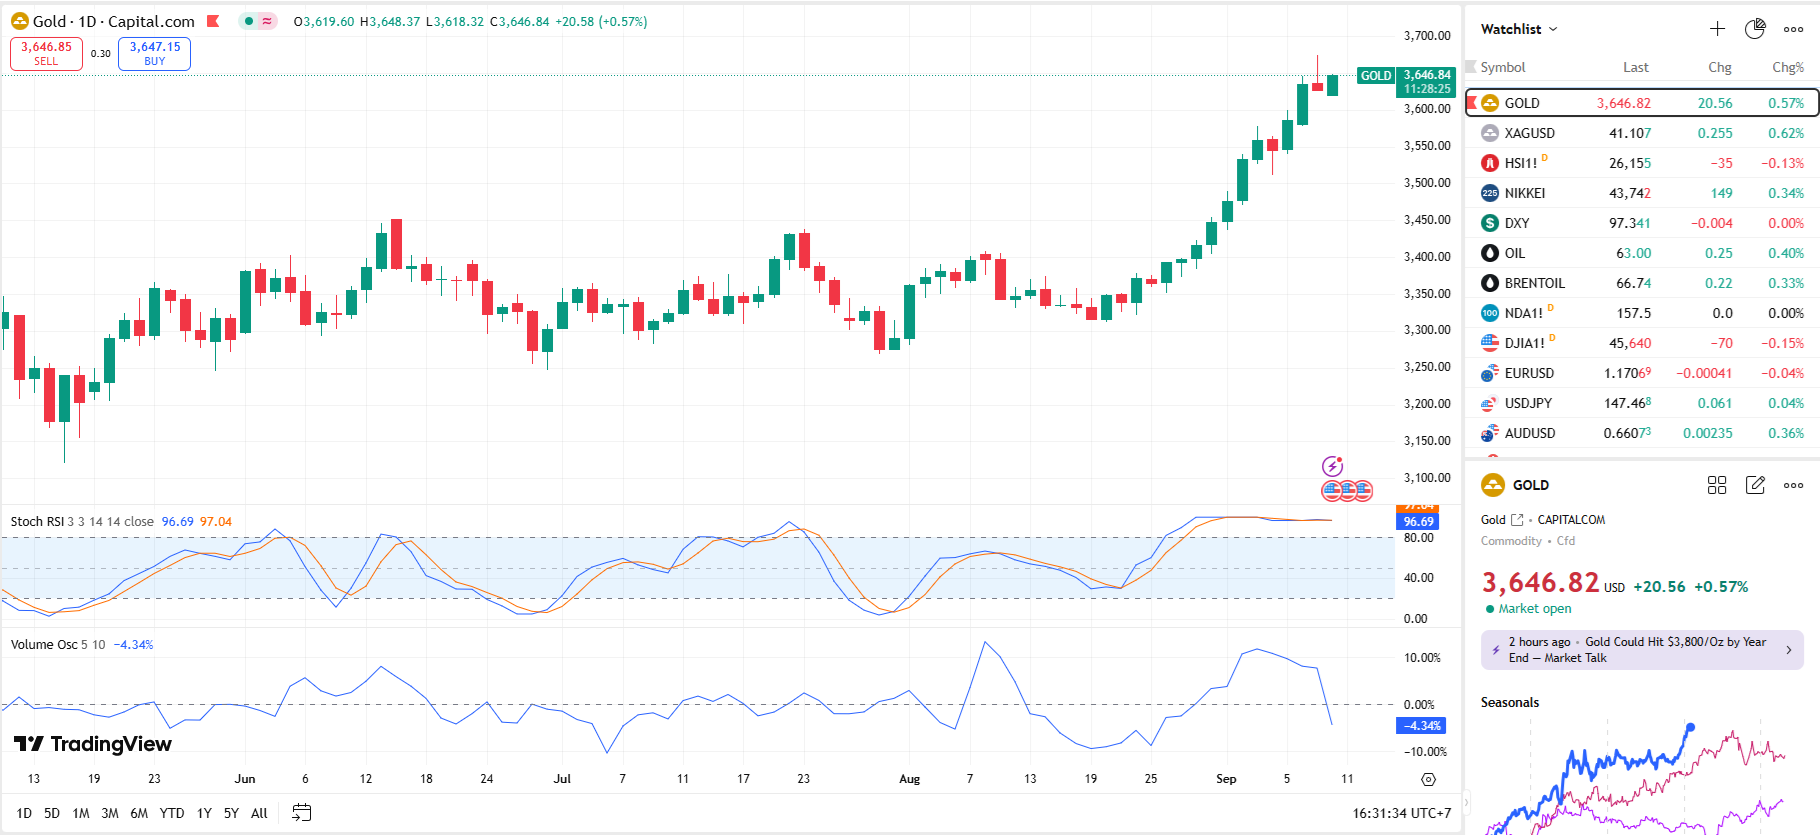Select the YTD date range
The image size is (1820, 835).
[x=172, y=813]
